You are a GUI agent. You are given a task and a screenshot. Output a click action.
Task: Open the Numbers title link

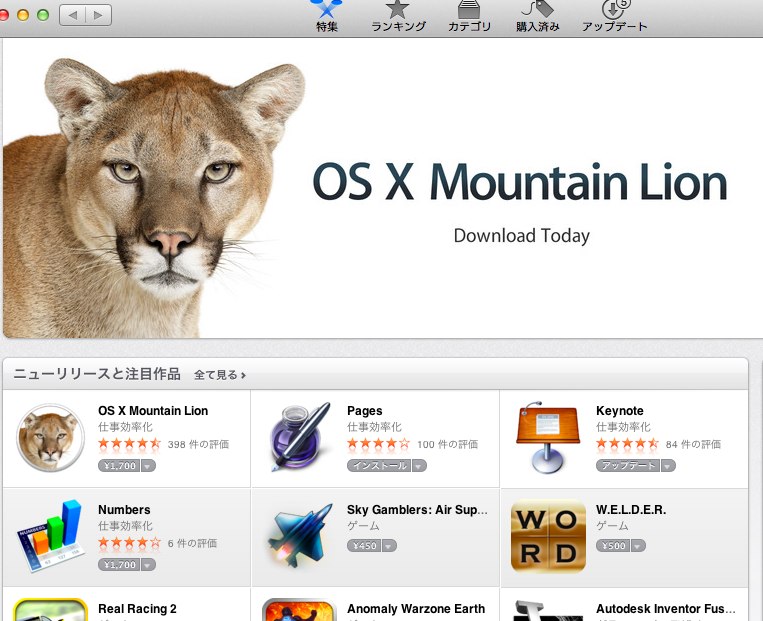[x=124, y=510]
